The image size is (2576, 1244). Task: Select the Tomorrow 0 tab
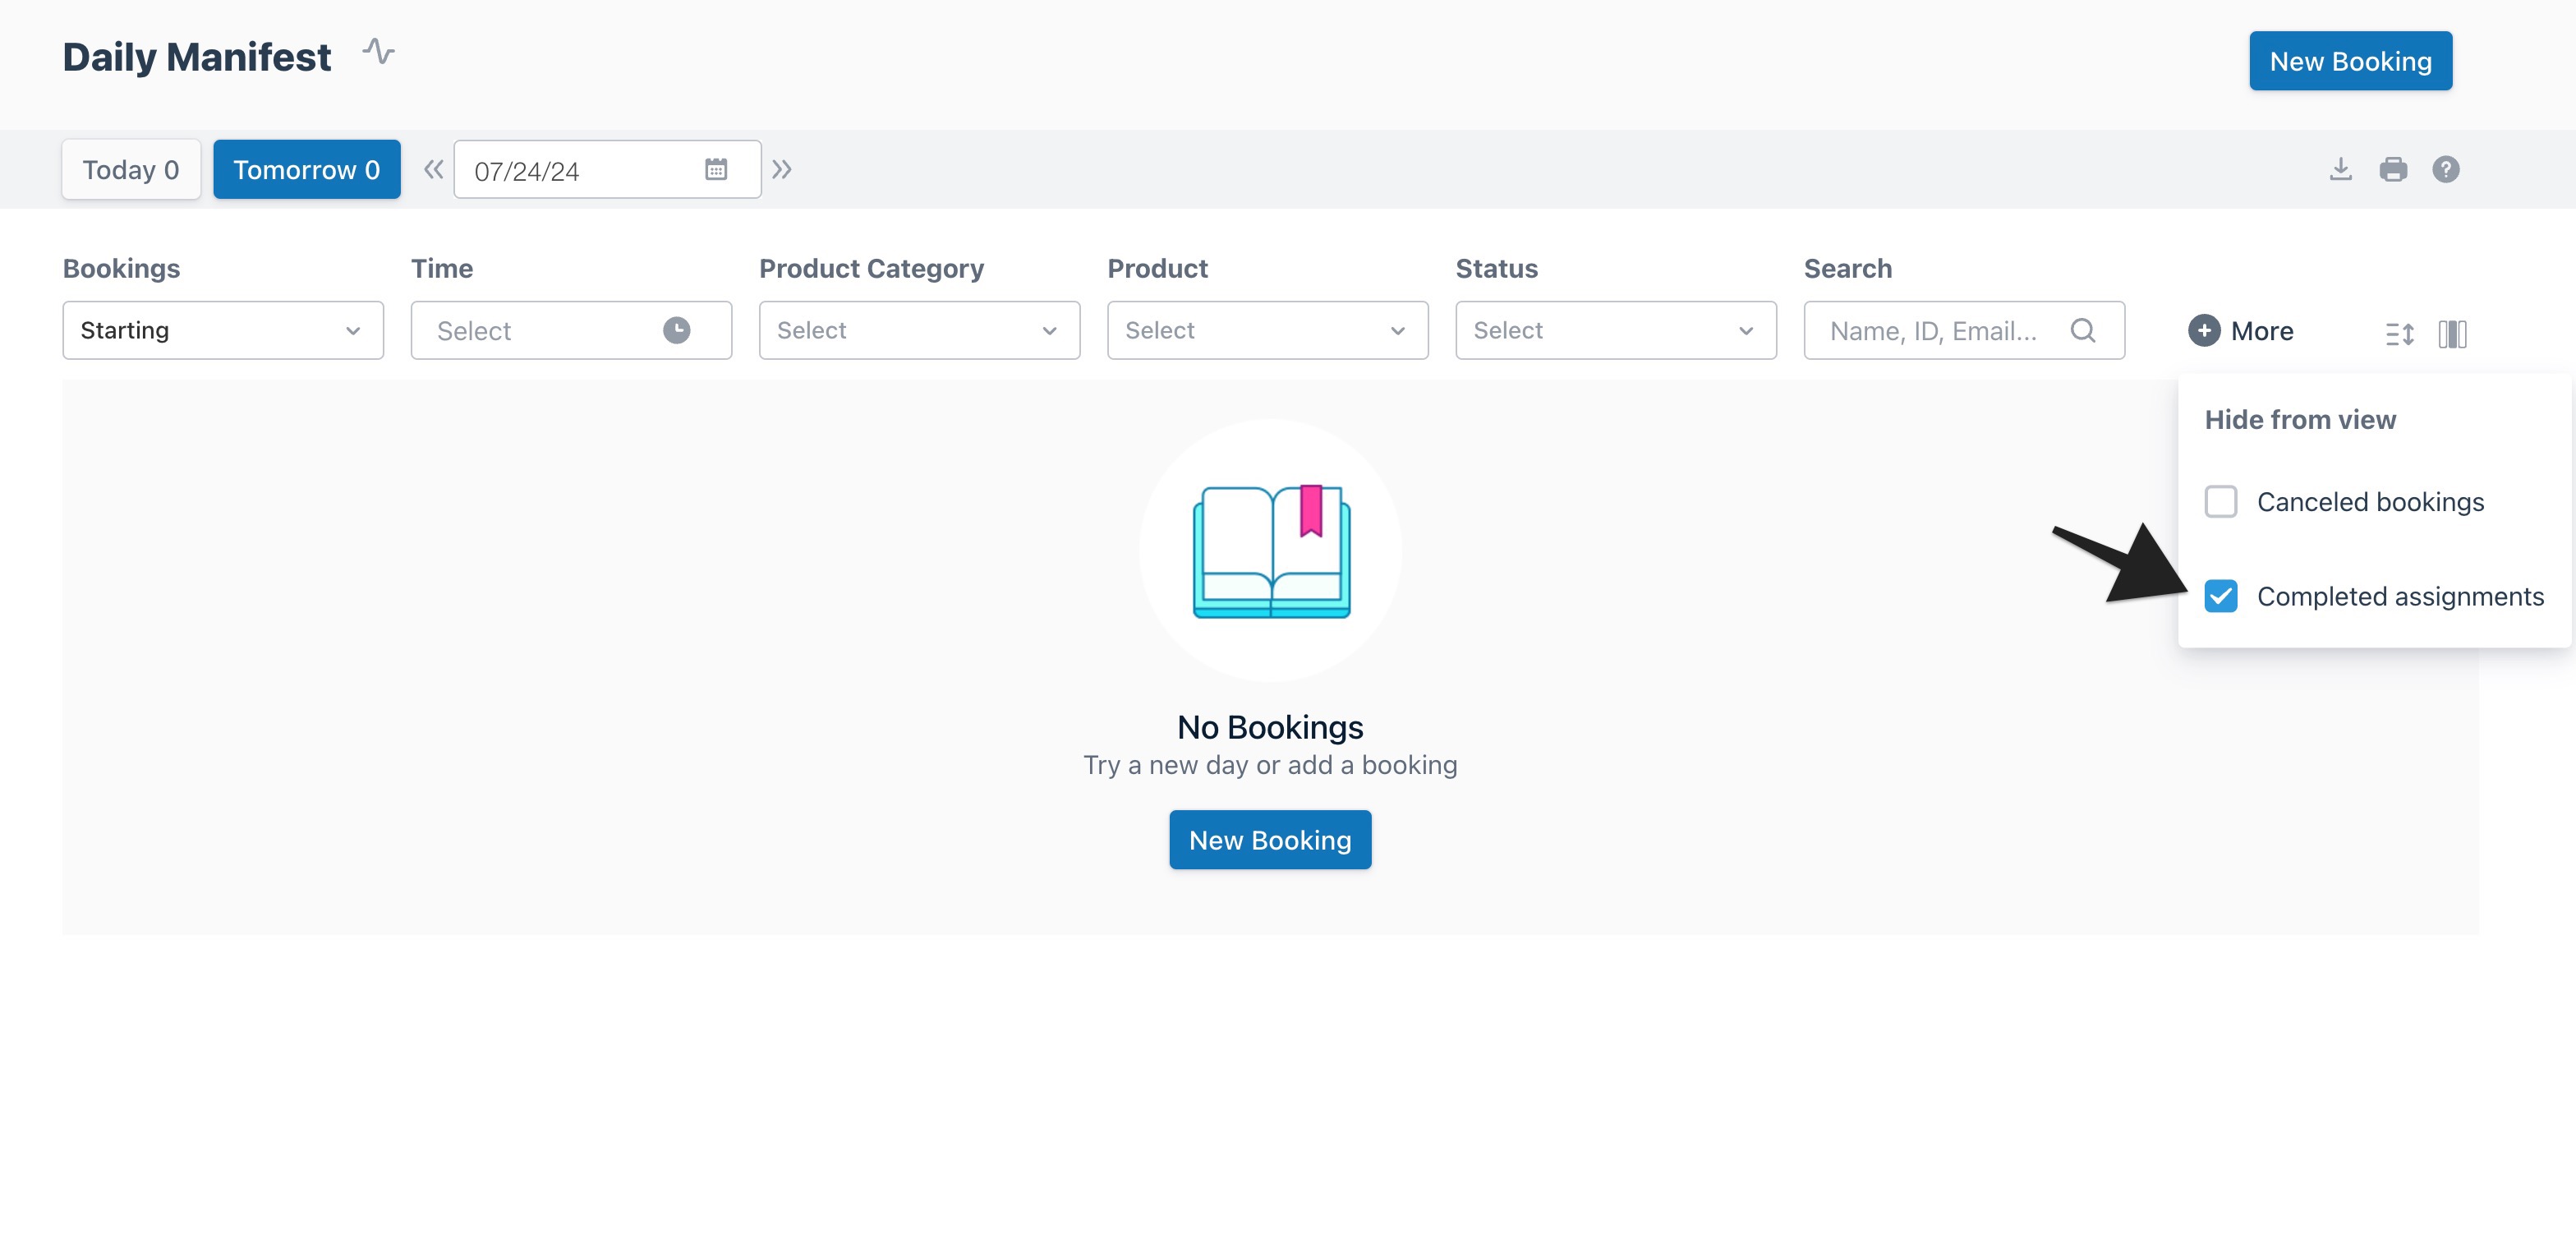coord(307,169)
